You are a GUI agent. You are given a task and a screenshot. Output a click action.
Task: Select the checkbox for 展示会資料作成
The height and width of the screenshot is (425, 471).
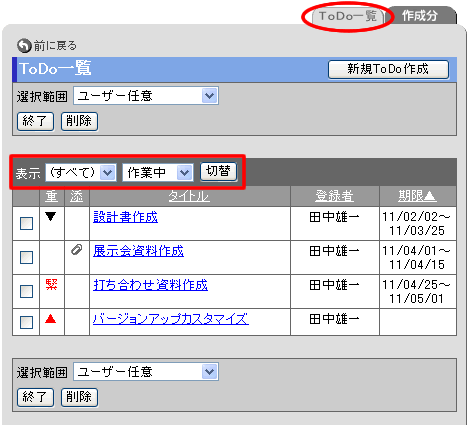point(26,257)
